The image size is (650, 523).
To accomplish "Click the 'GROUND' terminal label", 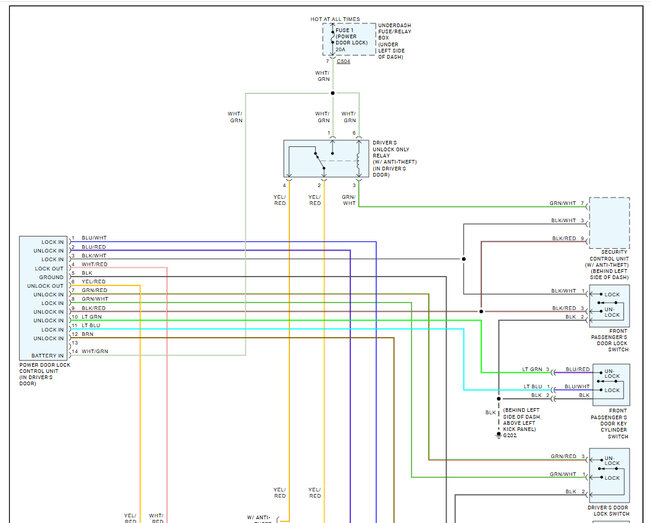I will pyautogui.click(x=51, y=277).
